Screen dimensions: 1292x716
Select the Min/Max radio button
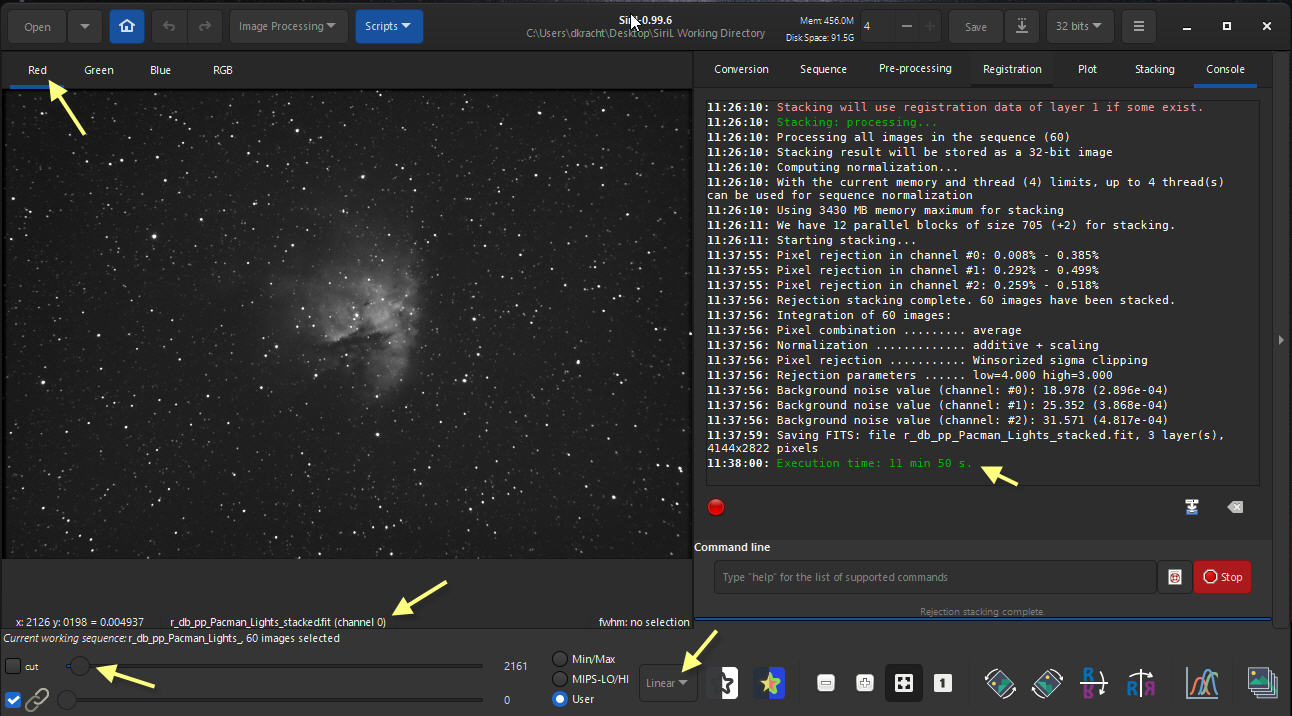click(560, 659)
